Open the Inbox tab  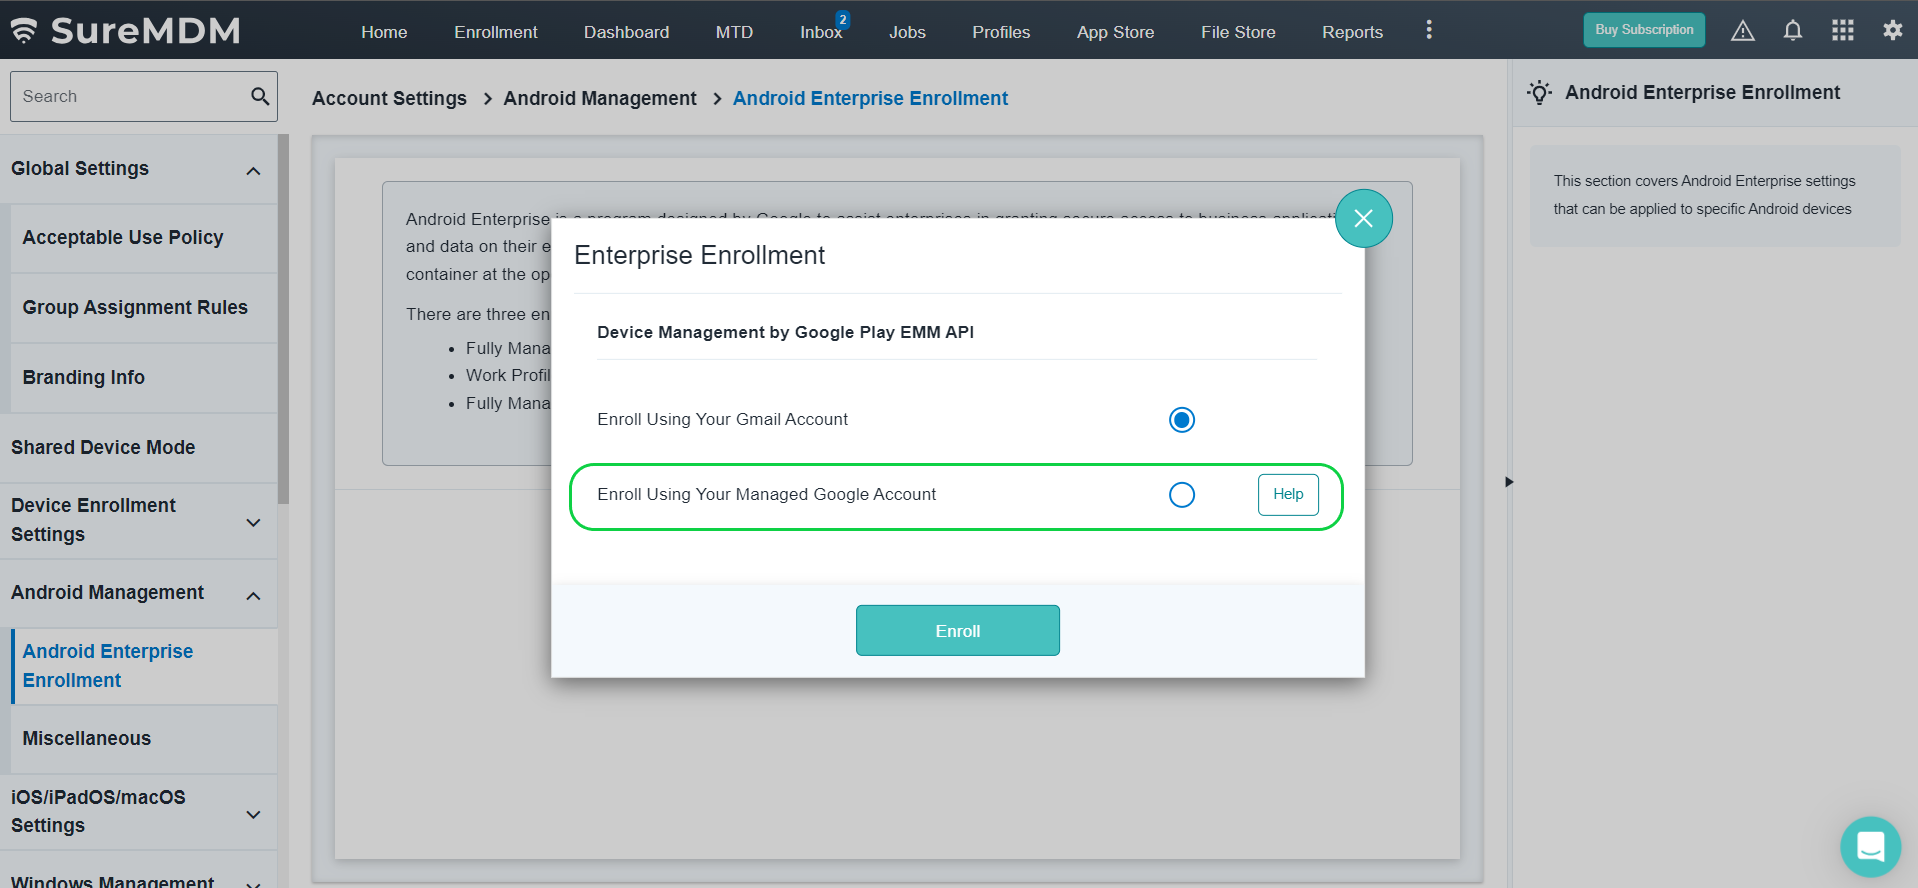(821, 32)
